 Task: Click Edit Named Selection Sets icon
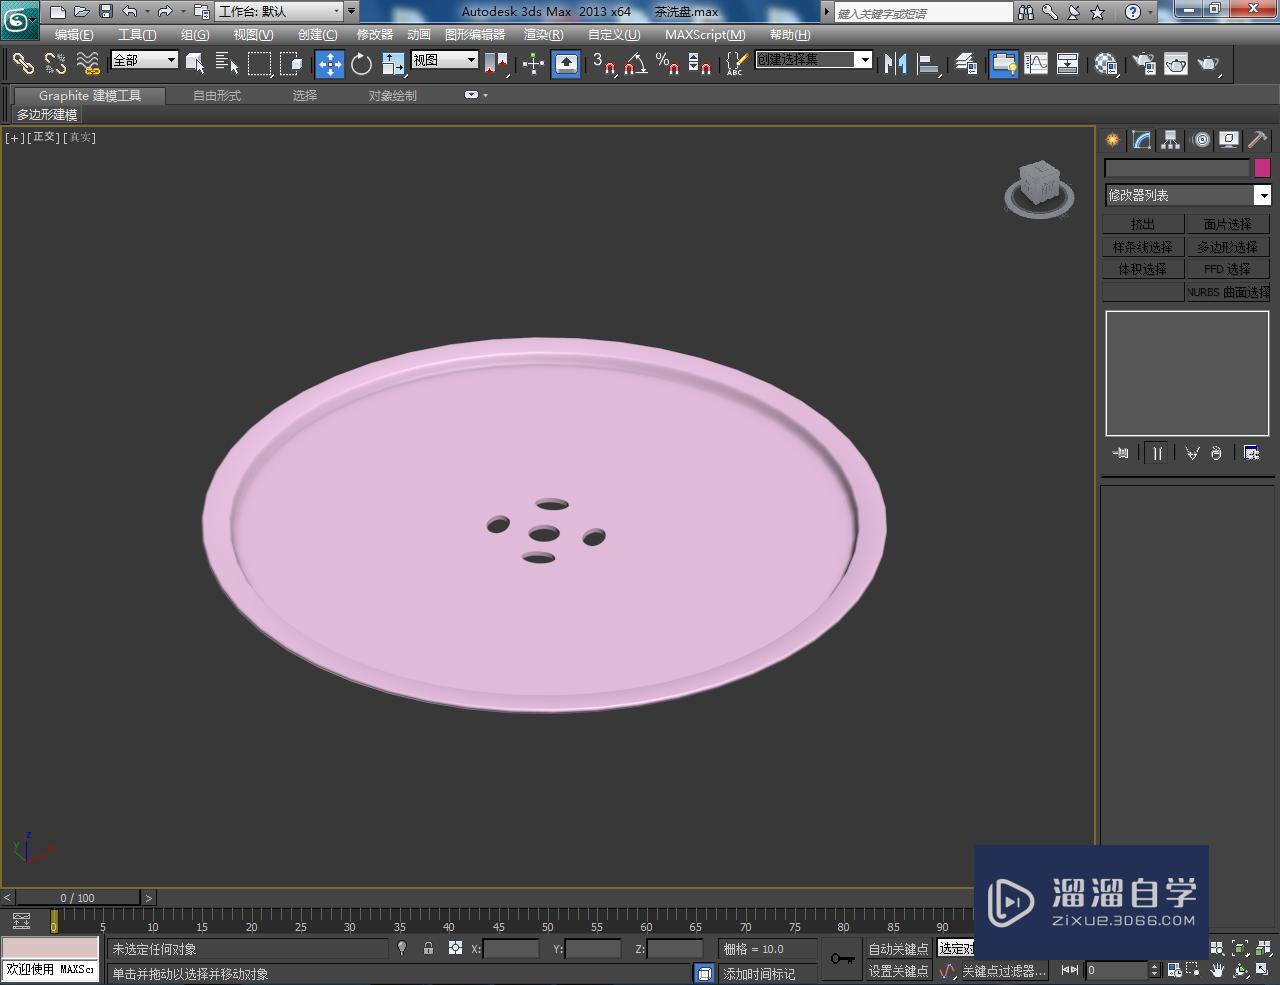pyautogui.click(x=735, y=64)
